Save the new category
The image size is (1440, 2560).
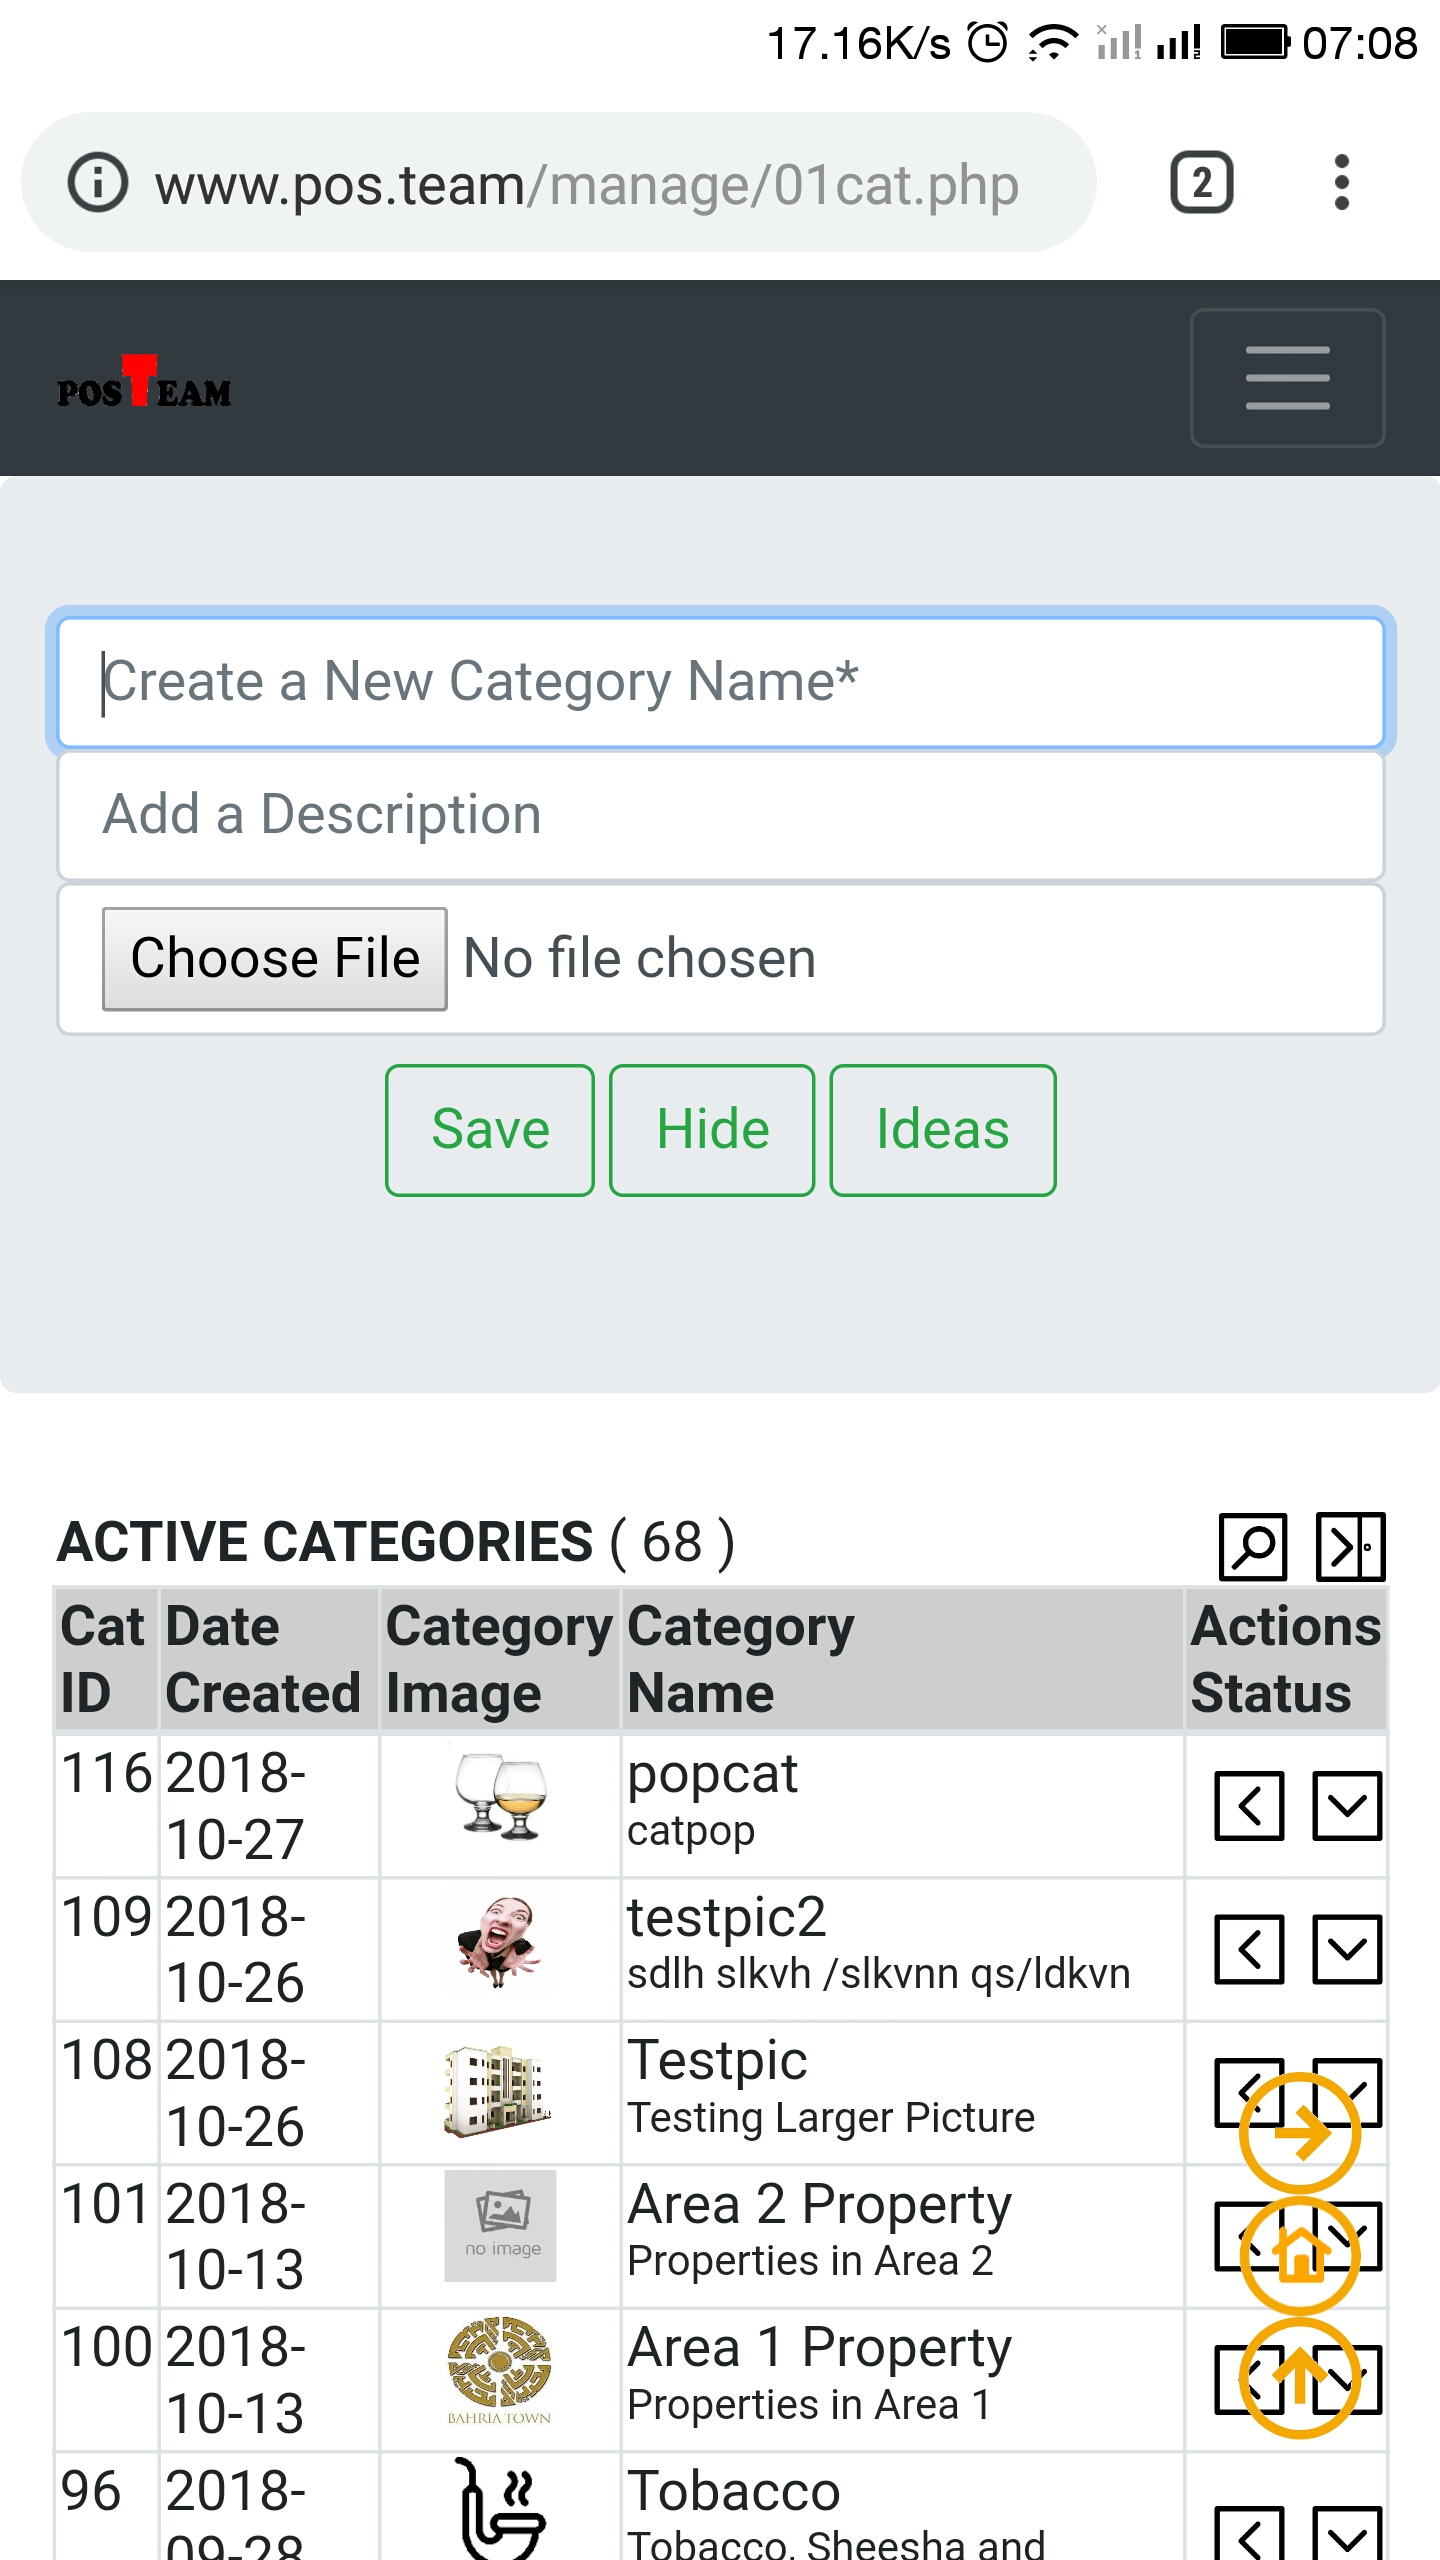[x=490, y=1130]
